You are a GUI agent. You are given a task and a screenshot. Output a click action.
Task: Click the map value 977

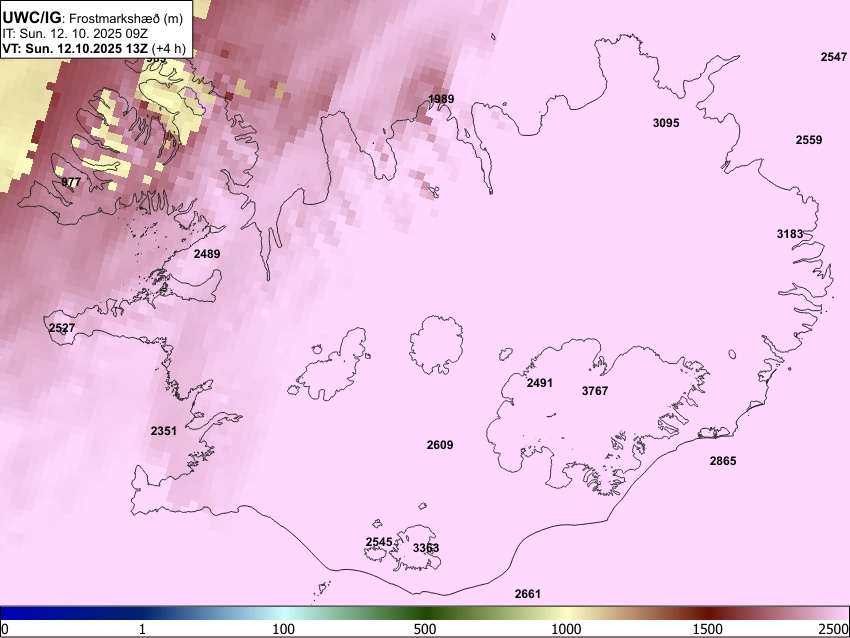click(71, 182)
